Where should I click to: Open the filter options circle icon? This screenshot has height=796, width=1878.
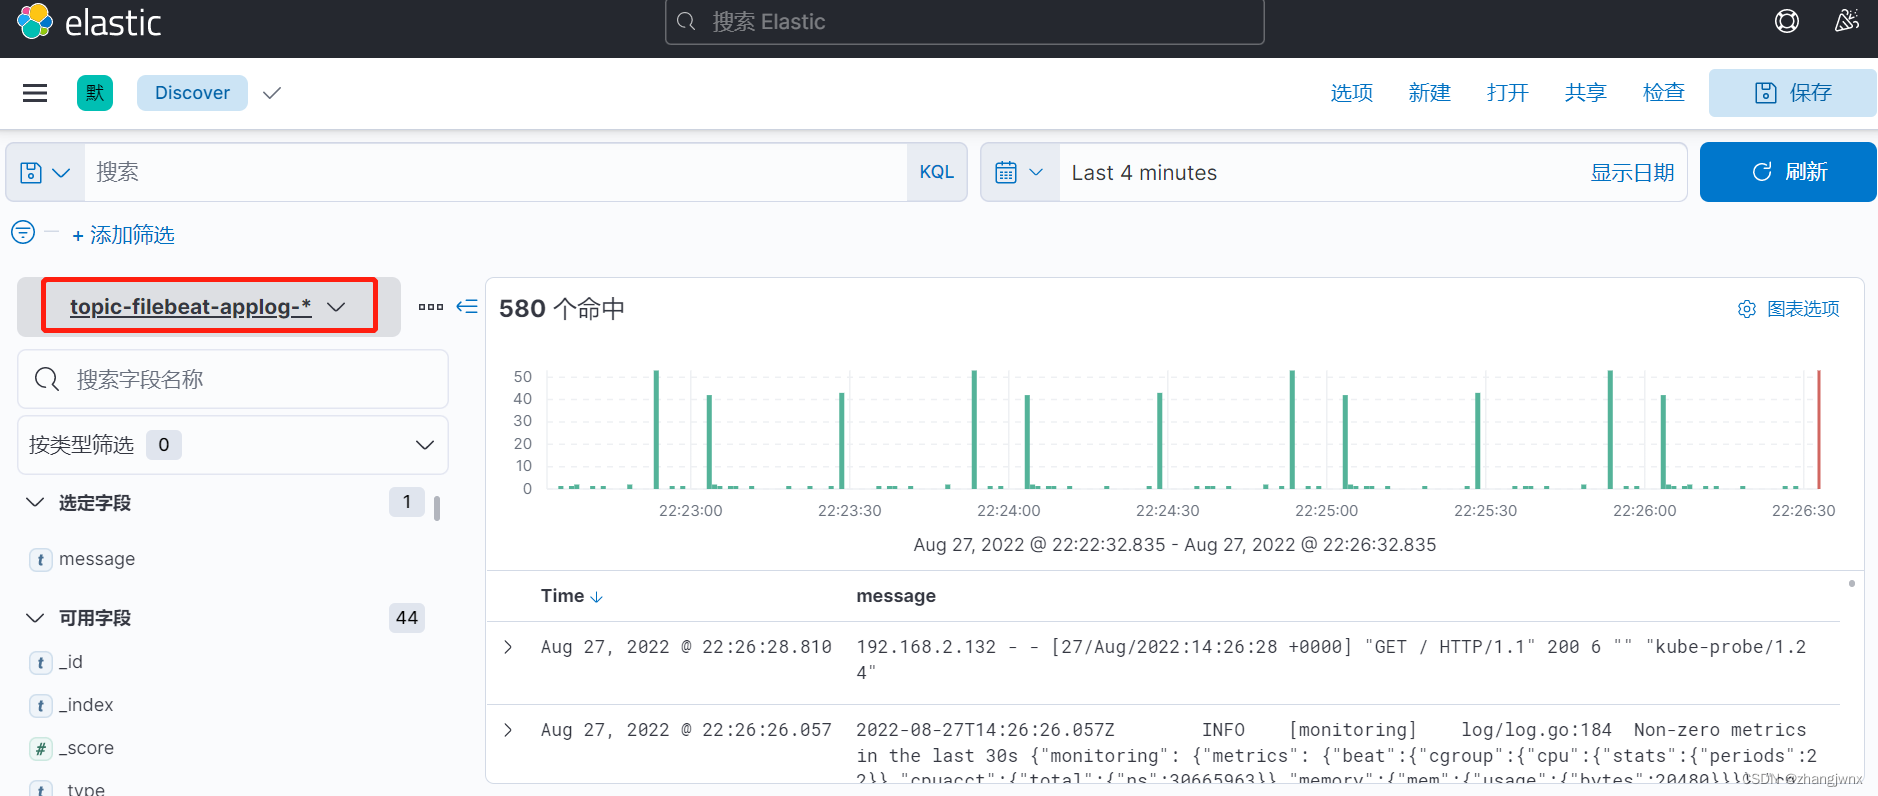[x=23, y=233]
